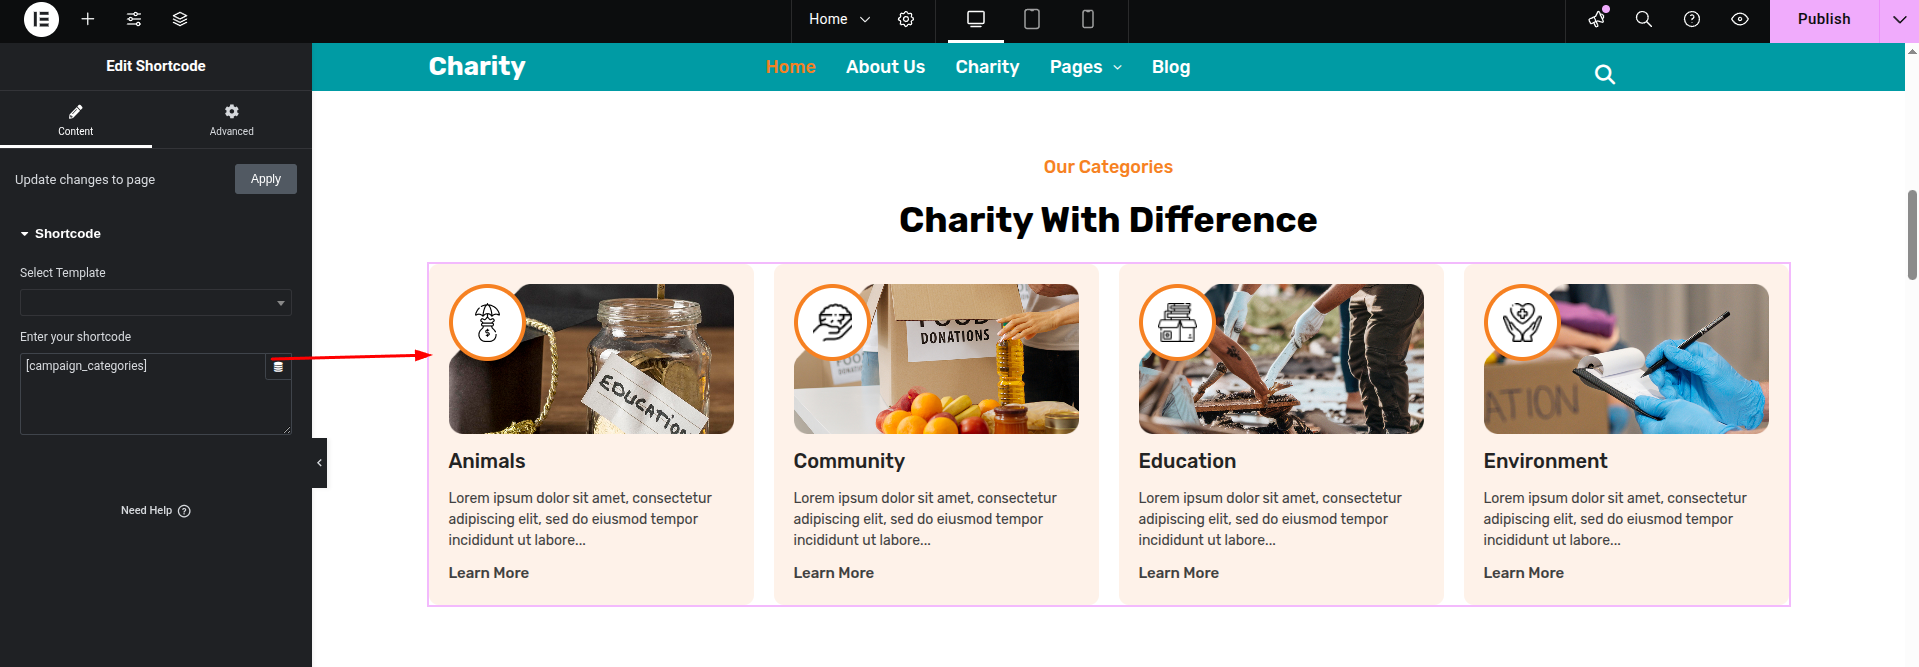Click the Publish button

click(x=1824, y=19)
